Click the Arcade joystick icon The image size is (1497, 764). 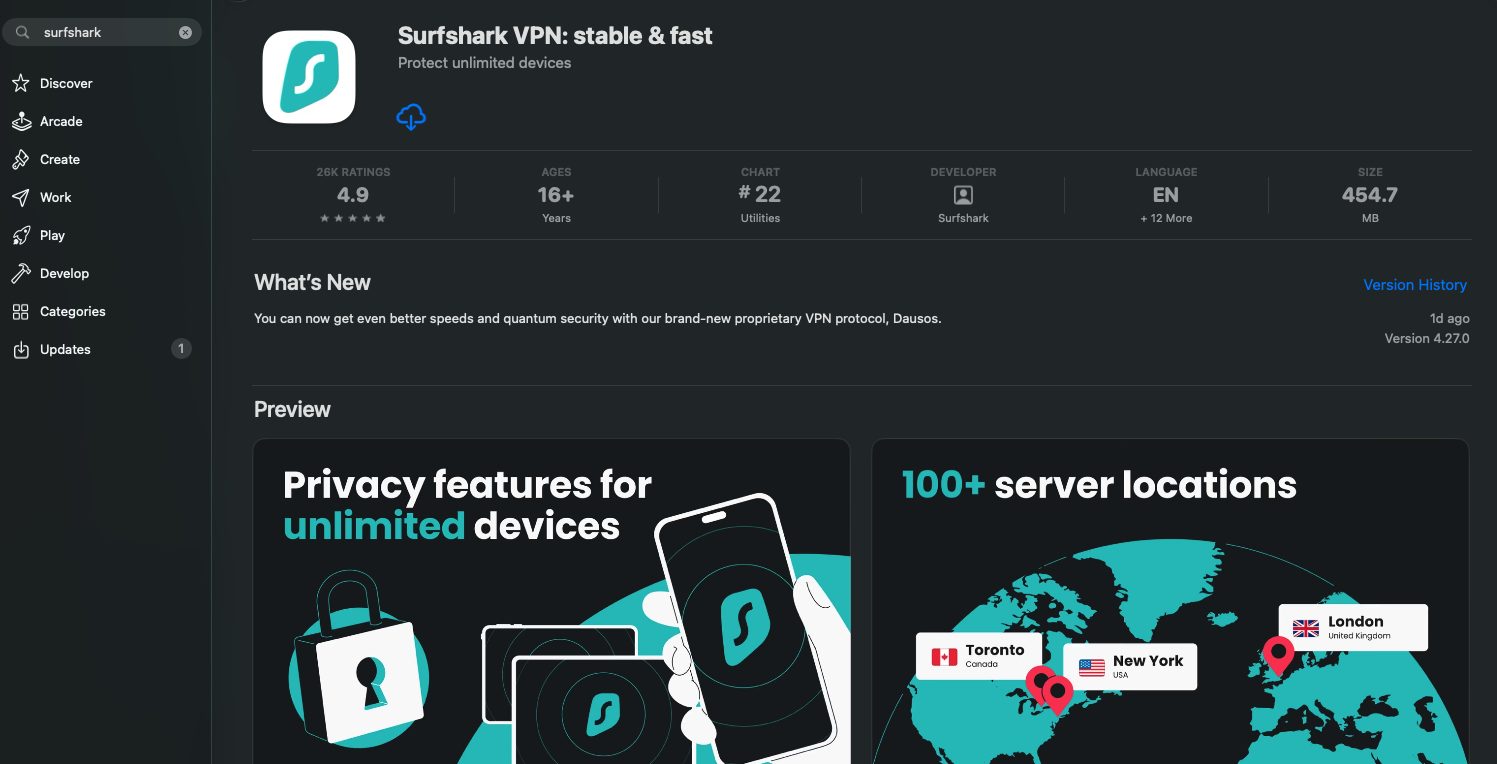21,122
